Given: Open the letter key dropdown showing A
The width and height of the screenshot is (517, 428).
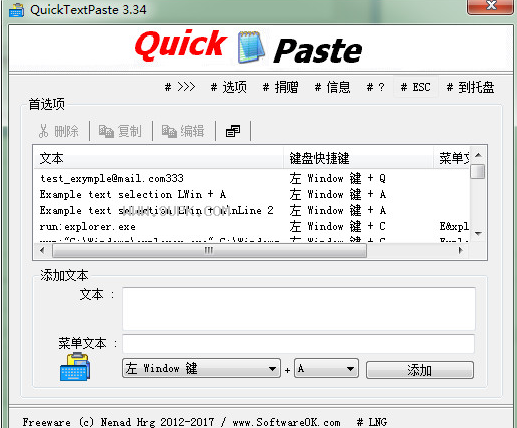Looking at the screenshot, I should click(x=326, y=368).
